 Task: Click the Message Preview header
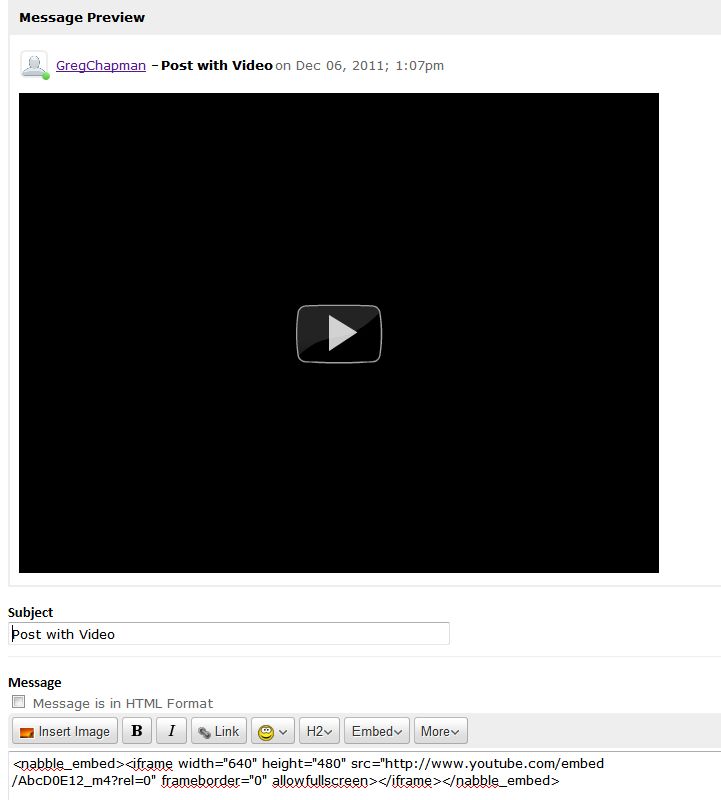[x=82, y=17]
